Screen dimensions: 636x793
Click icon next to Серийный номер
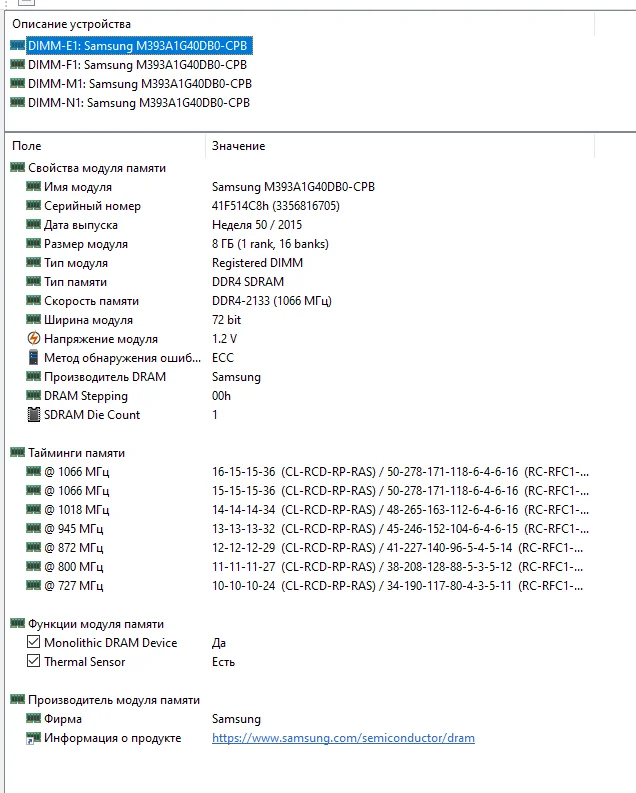point(33,205)
